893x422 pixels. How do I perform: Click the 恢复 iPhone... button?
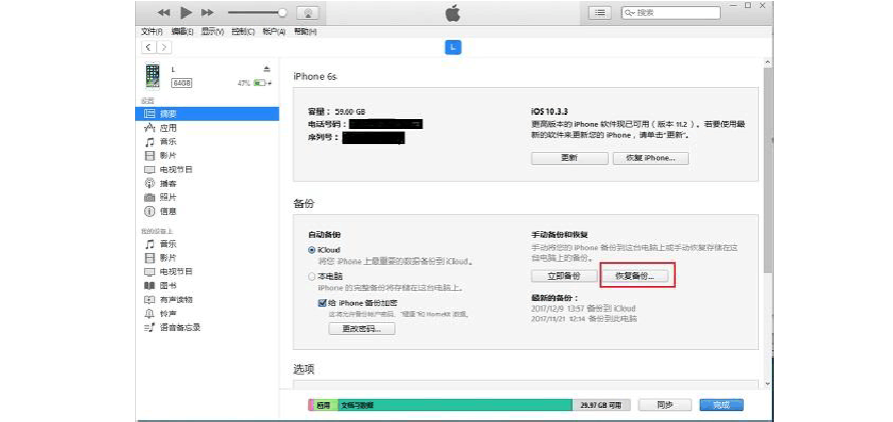pyautogui.click(x=650, y=158)
